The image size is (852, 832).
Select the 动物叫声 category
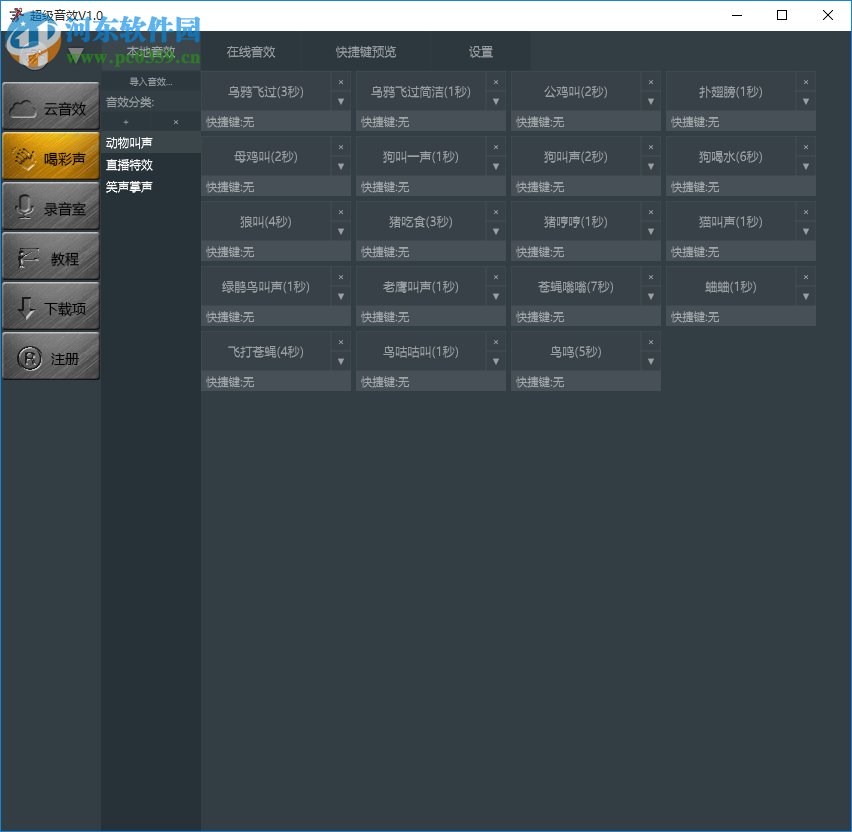coord(151,142)
